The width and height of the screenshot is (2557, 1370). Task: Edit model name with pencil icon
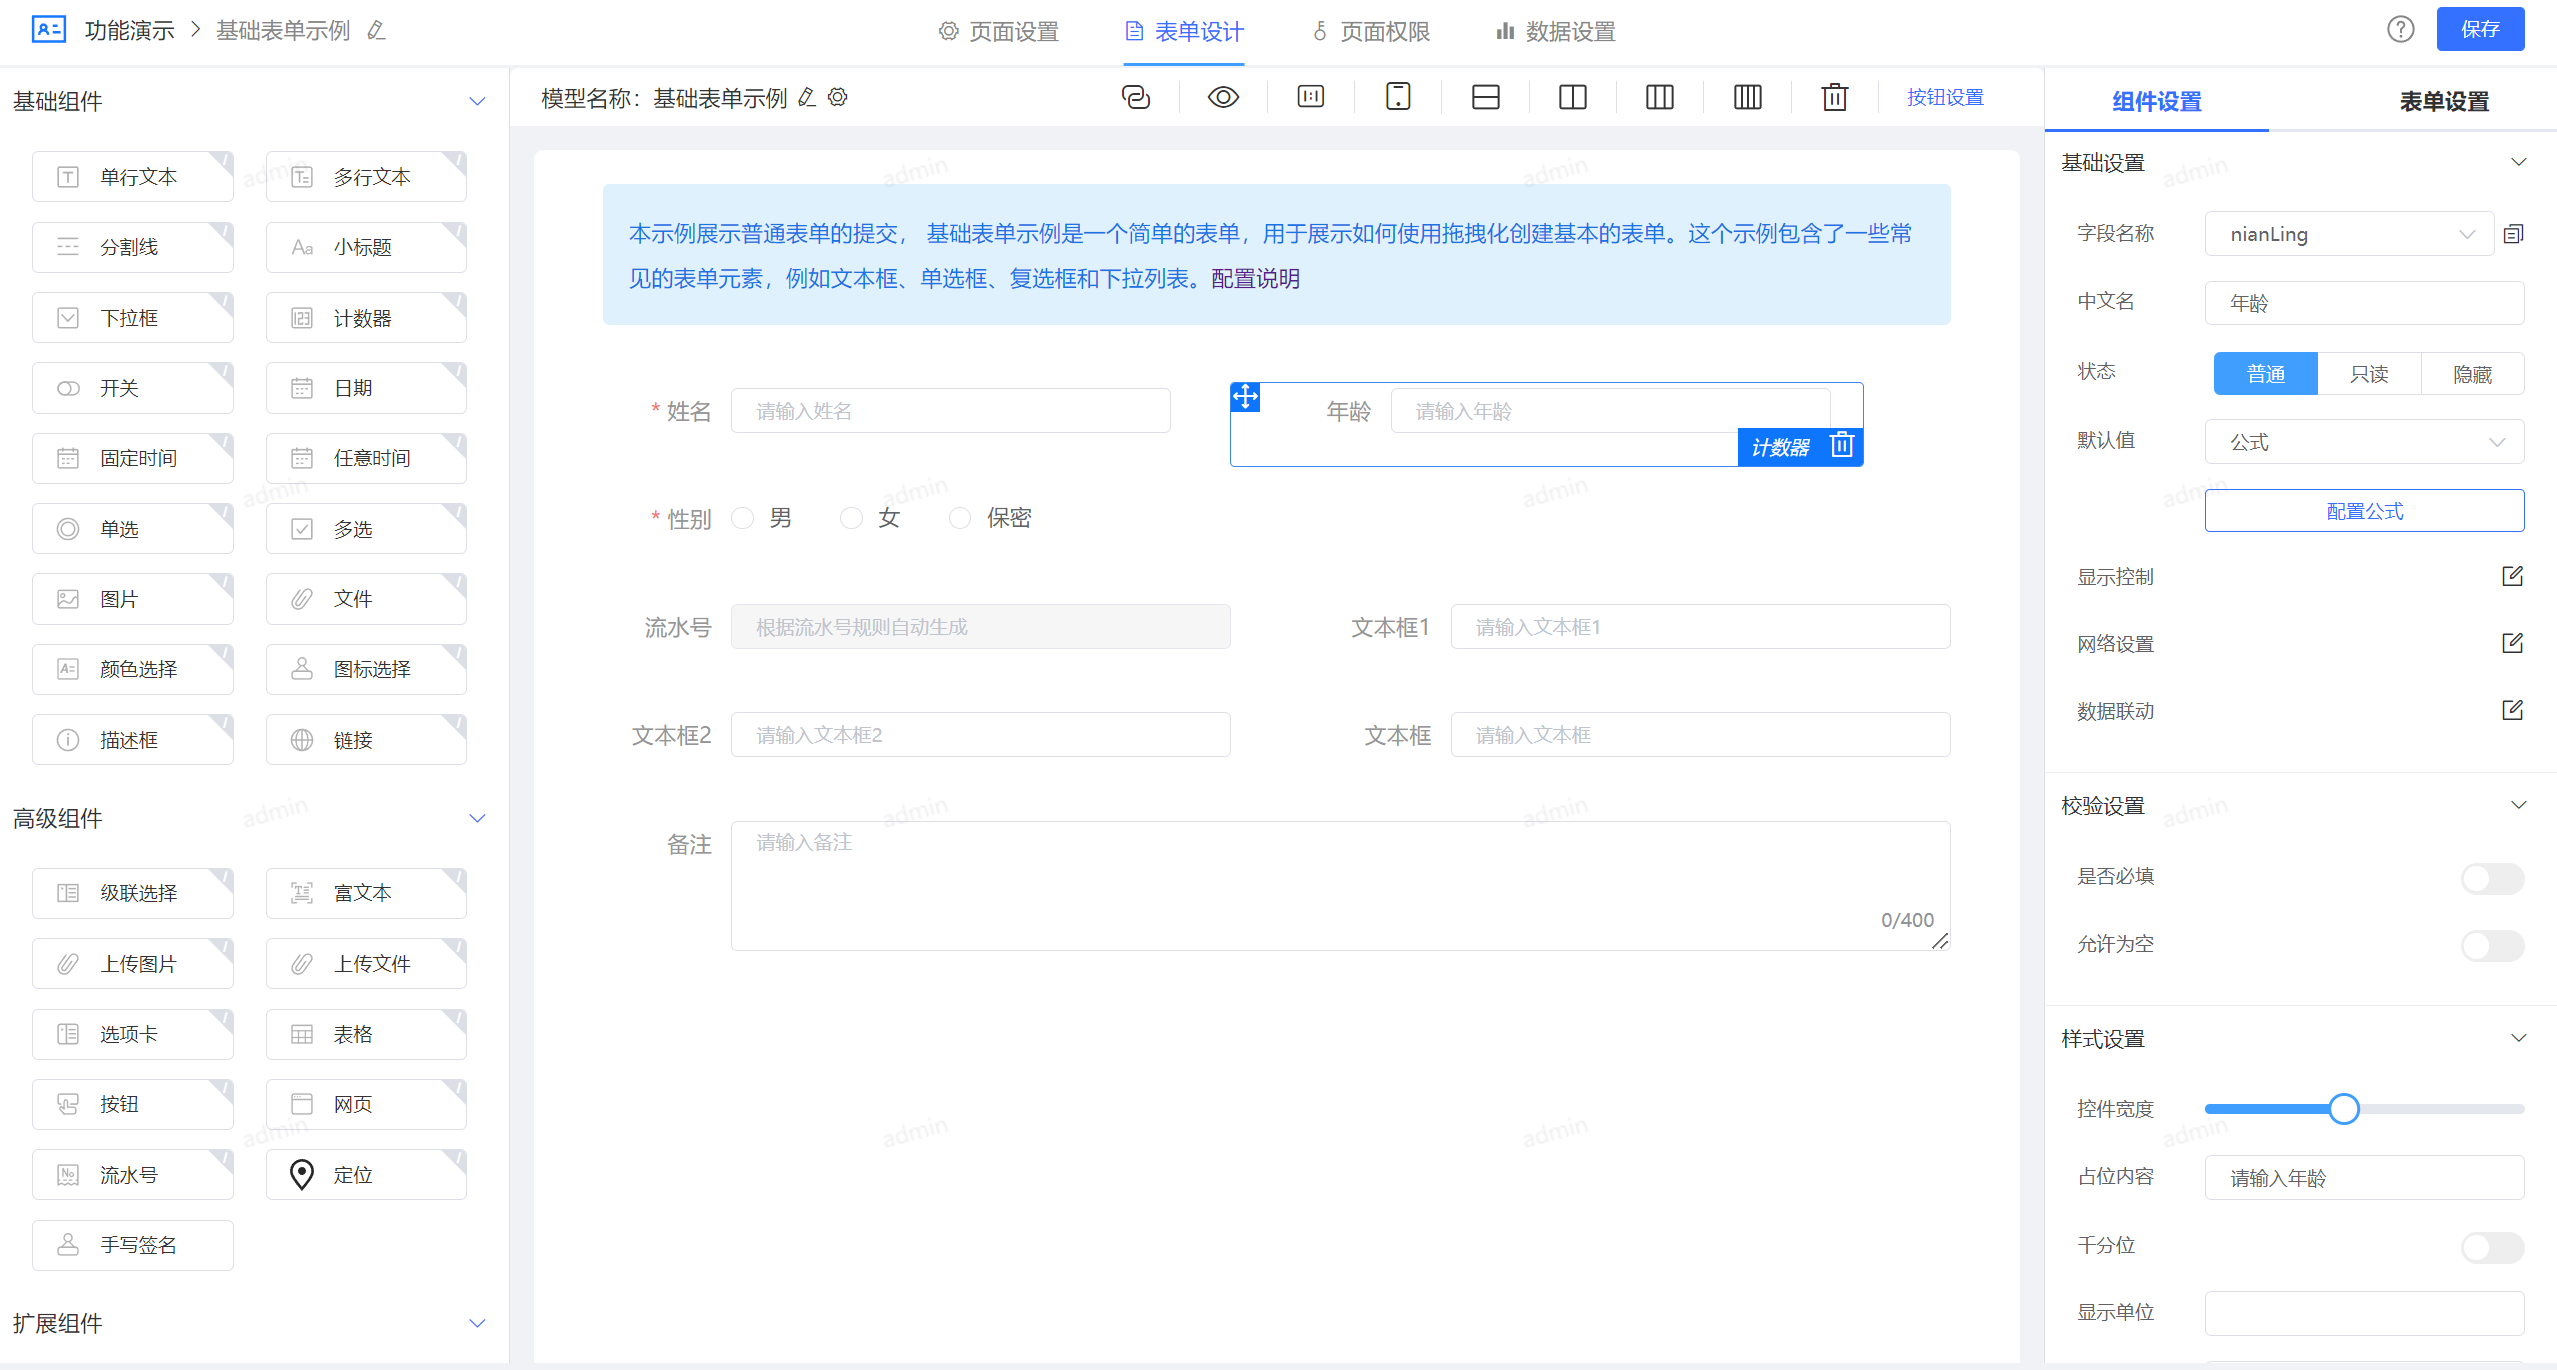(807, 97)
